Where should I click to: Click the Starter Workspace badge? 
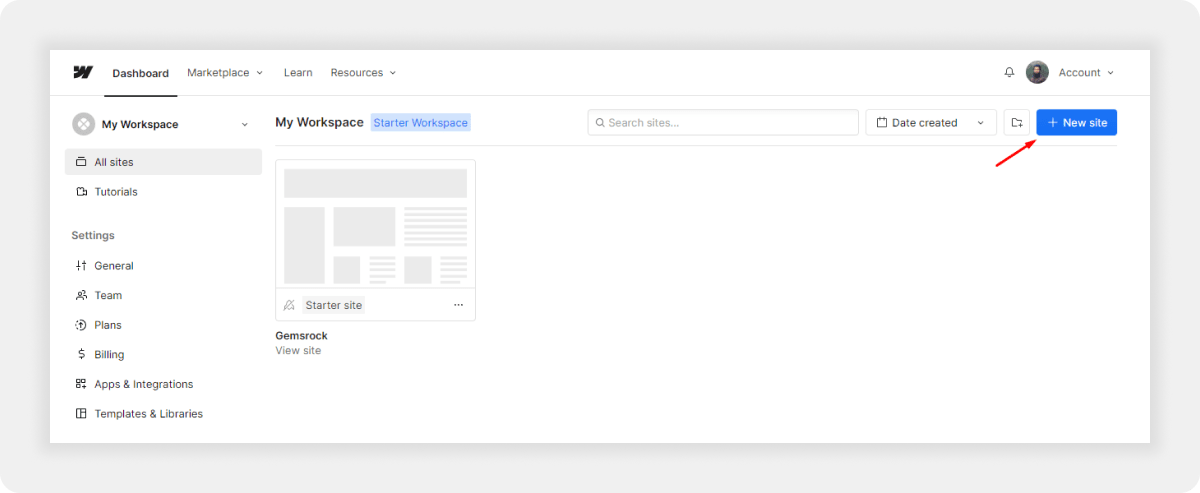pyautogui.click(x=420, y=123)
